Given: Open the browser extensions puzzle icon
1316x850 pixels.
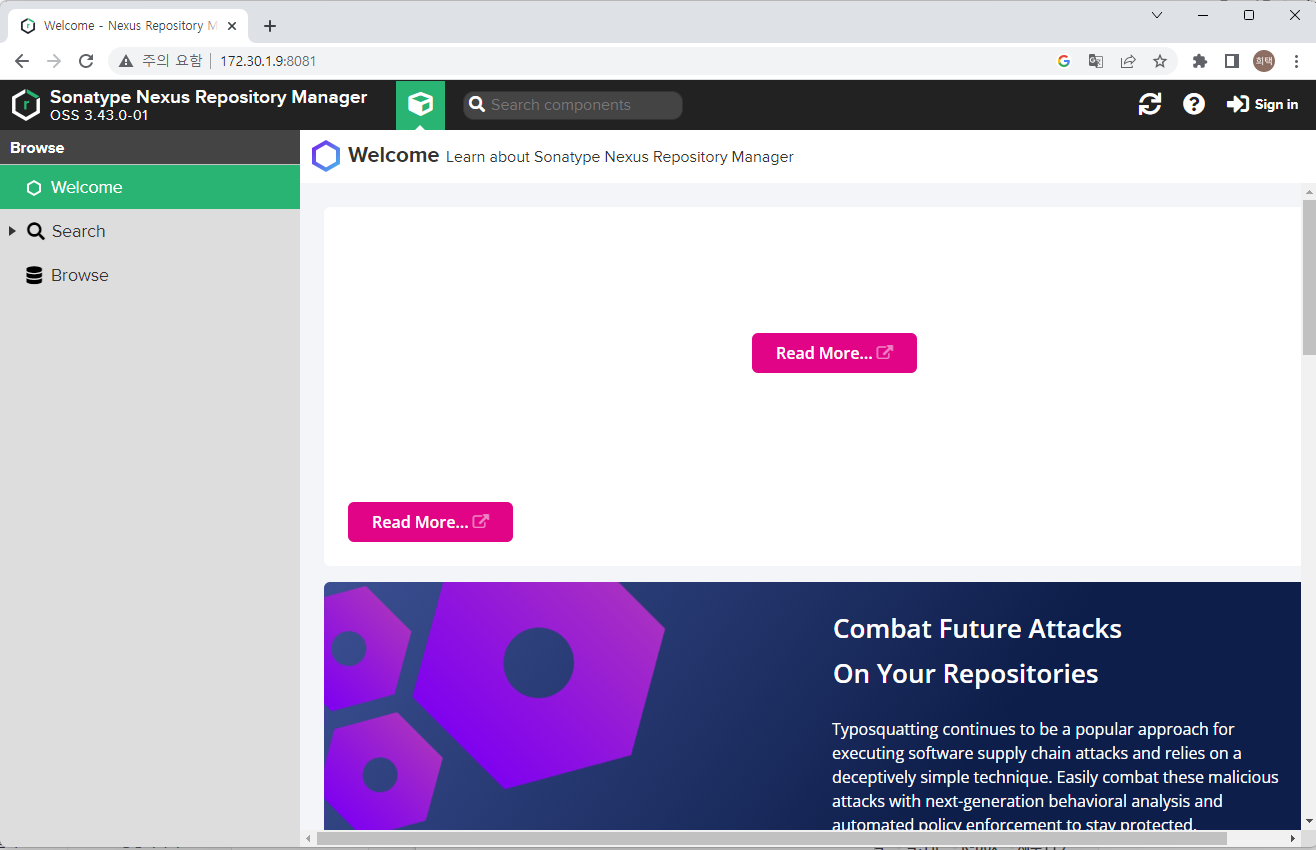Looking at the screenshot, I should pyautogui.click(x=1200, y=61).
